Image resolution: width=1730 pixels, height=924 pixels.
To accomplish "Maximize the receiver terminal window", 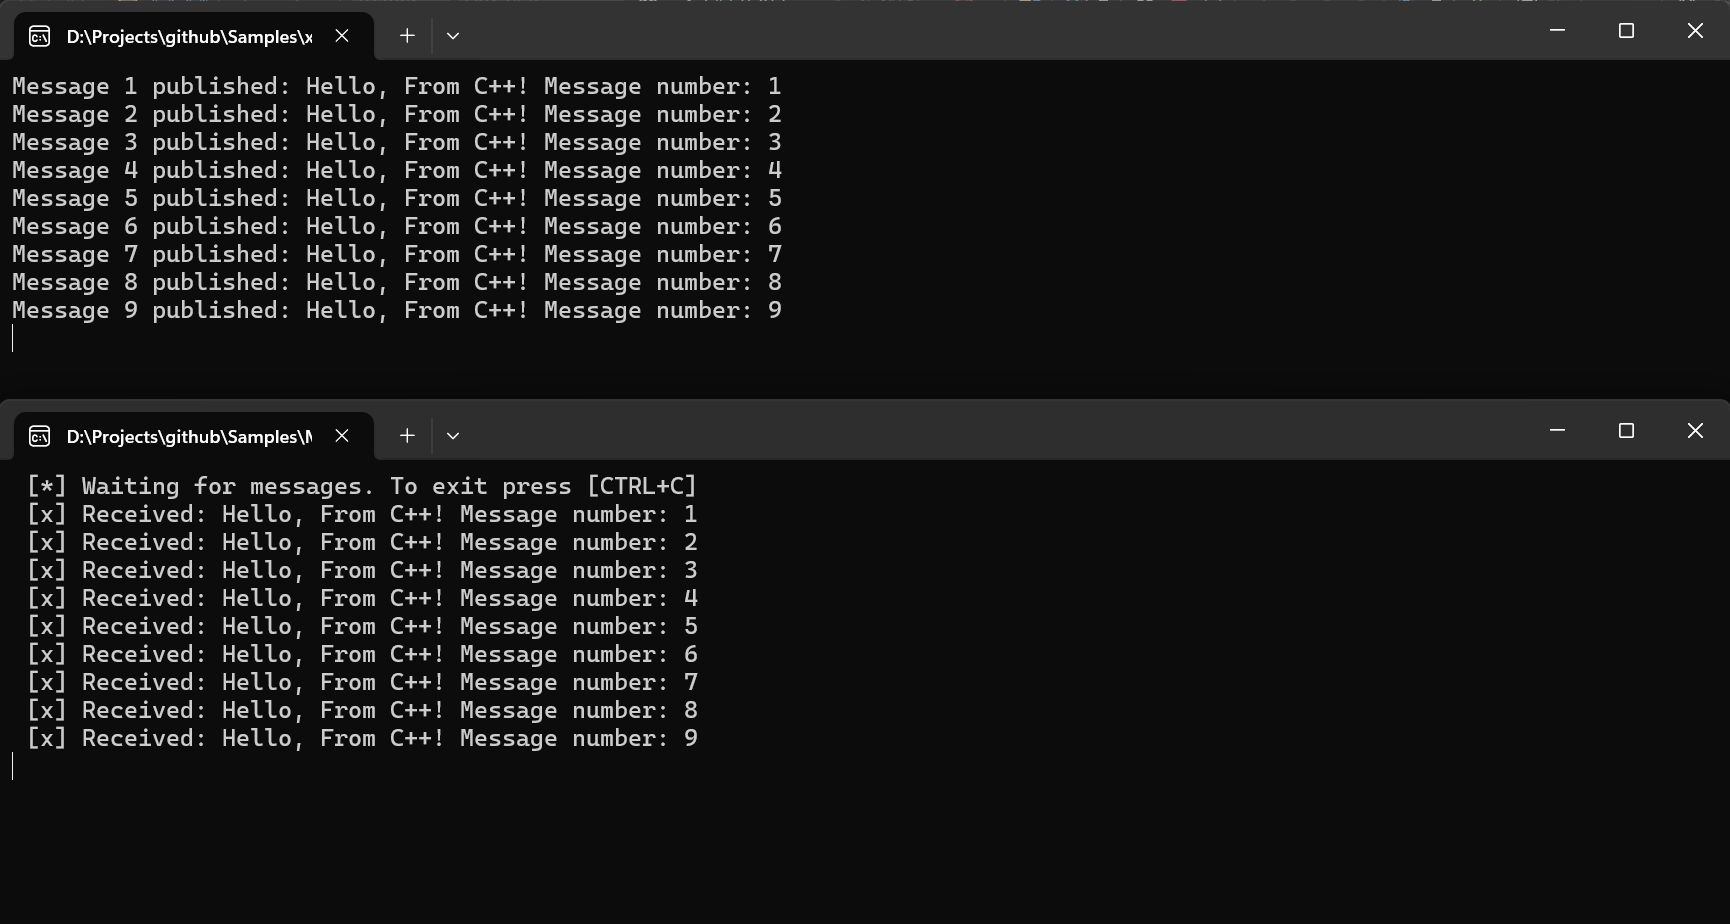I will pyautogui.click(x=1626, y=430).
